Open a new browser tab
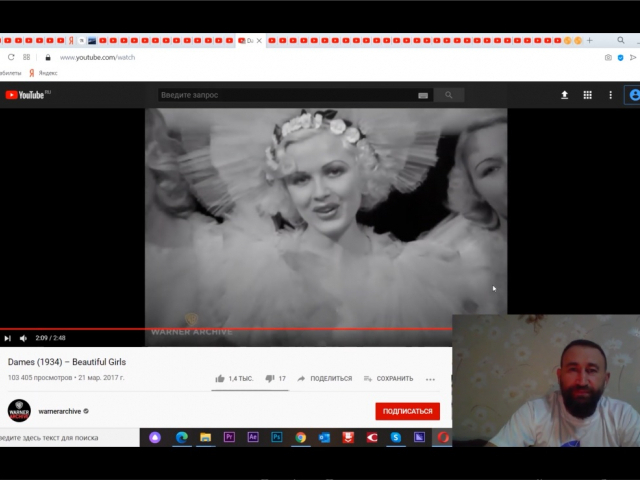This screenshot has height=480, width=640. click(589, 40)
